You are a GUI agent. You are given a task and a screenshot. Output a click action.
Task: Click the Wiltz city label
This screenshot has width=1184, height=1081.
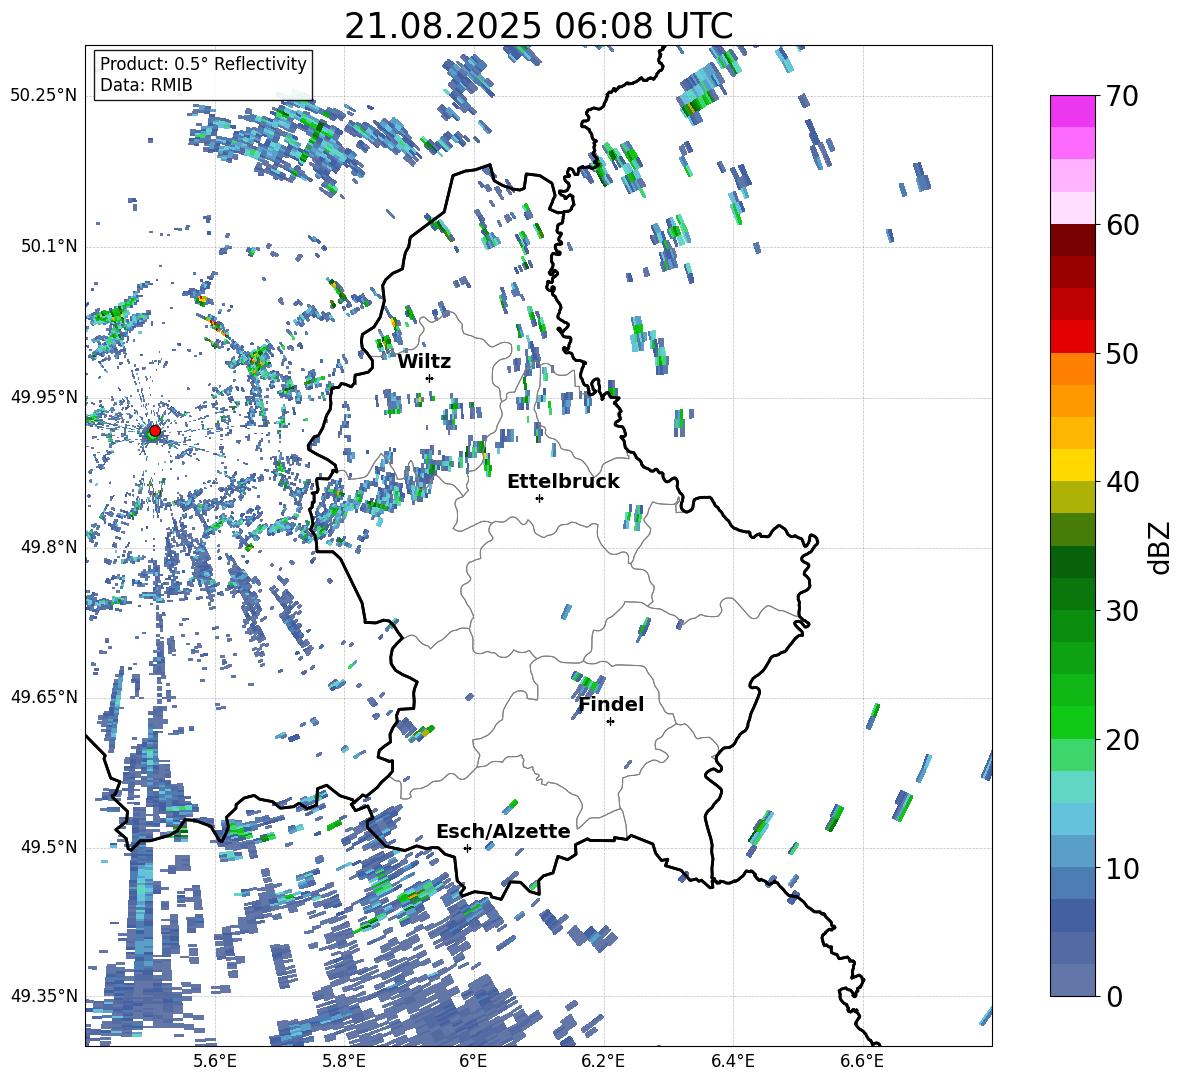pyautogui.click(x=424, y=362)
